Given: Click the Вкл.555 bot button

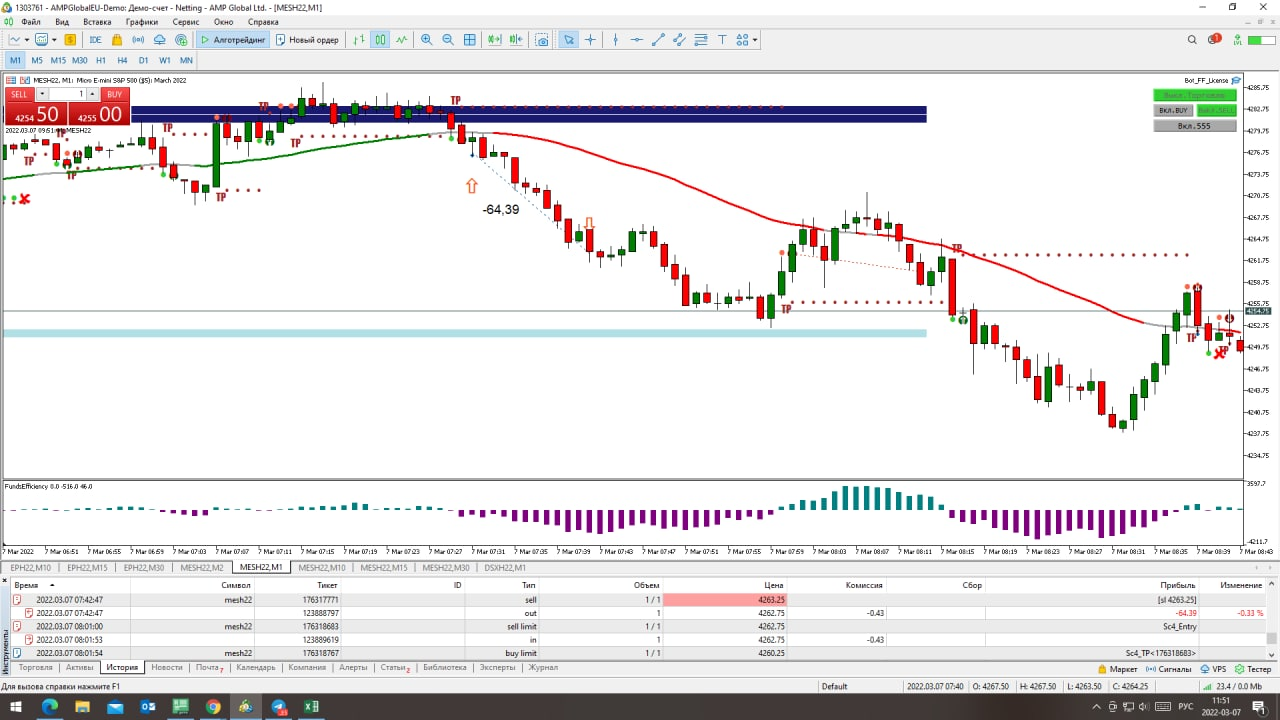Looking at the screenshot, I should (x=1194, y=126).
